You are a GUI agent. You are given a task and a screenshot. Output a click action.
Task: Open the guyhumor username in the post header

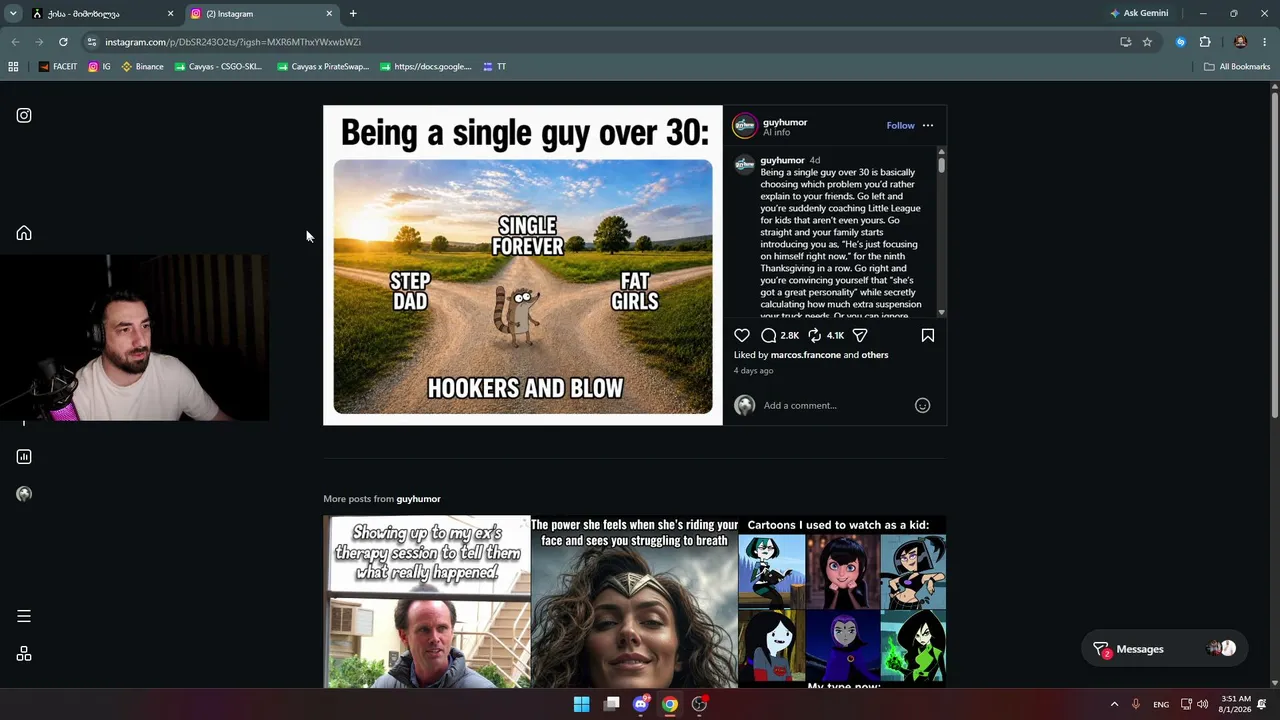(x=785, y=122)
